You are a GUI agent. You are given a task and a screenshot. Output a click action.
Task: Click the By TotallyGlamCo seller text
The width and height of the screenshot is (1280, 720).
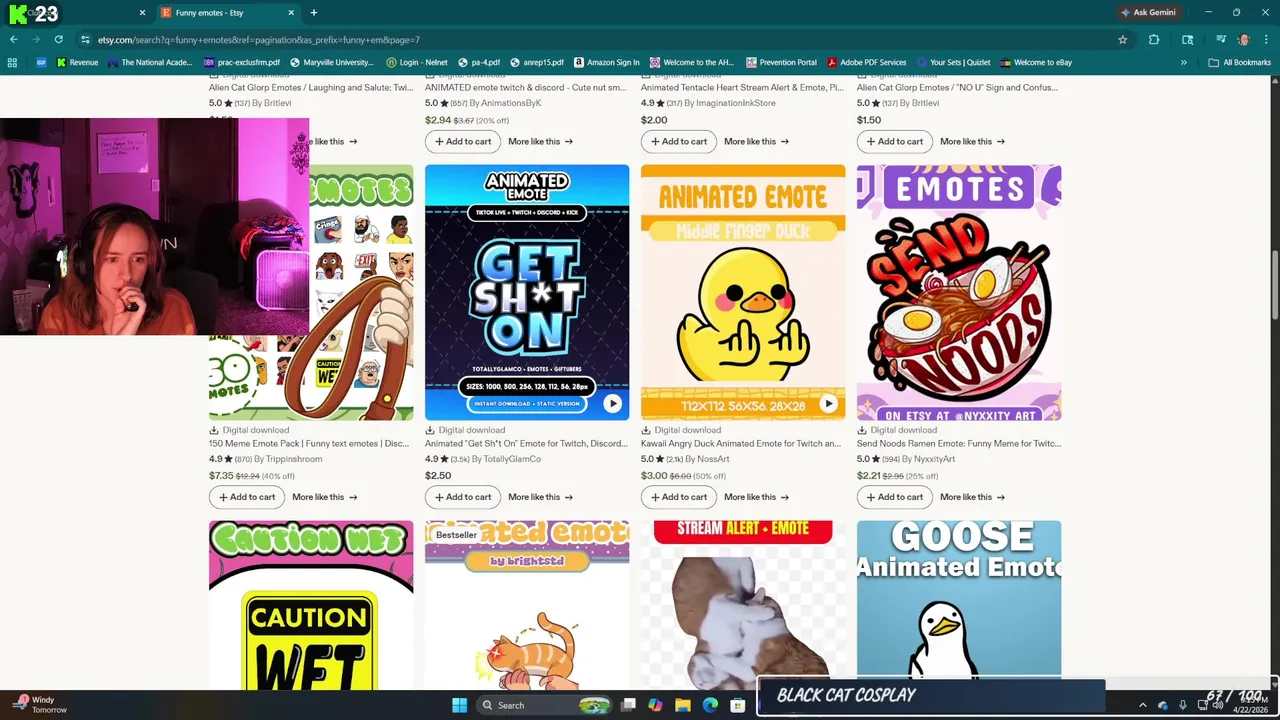click(x=506, y=459)
